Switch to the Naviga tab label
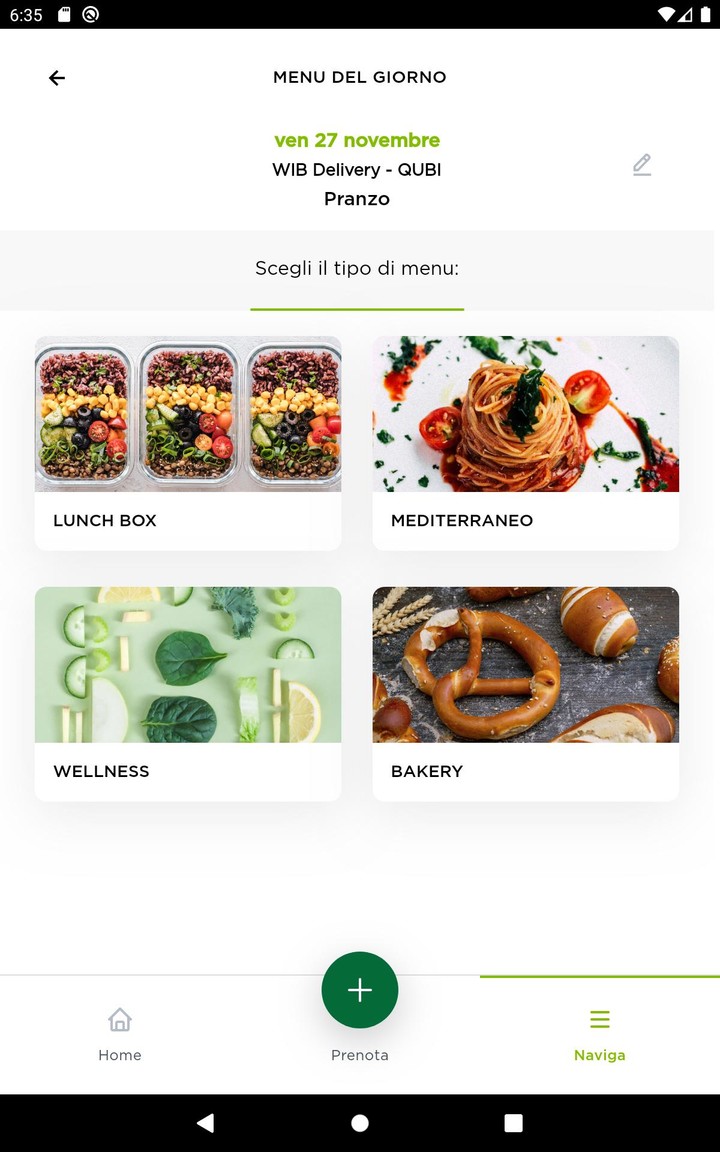720x1152 pixels. [600, 1055]
